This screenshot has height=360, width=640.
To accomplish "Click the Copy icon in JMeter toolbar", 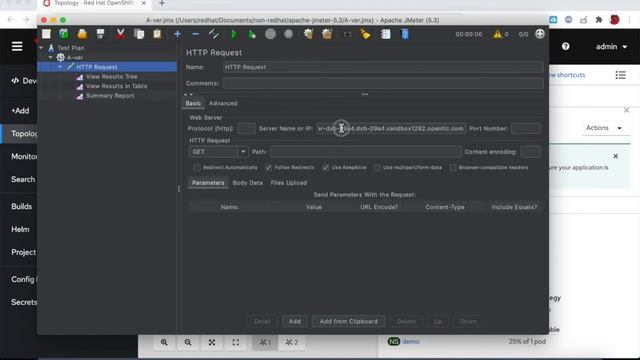I will (139, 34).
